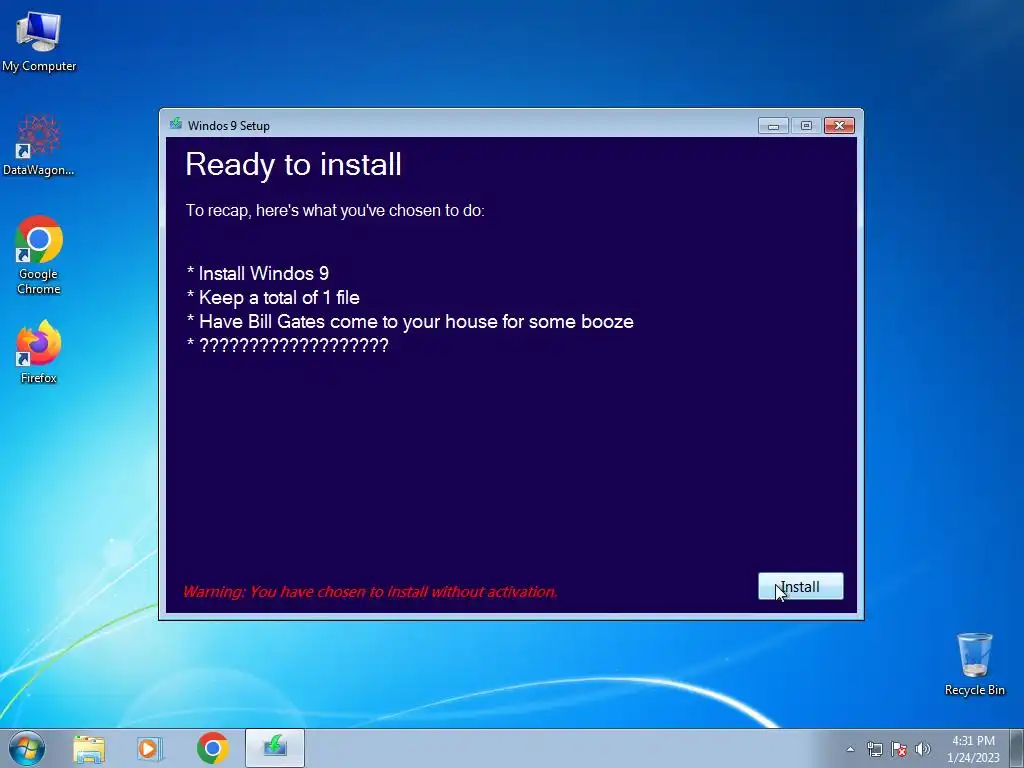This screenshot has width=1024, height=768.
Task: Click the Windos 9 Setup title icon
Action: [176, 124]
